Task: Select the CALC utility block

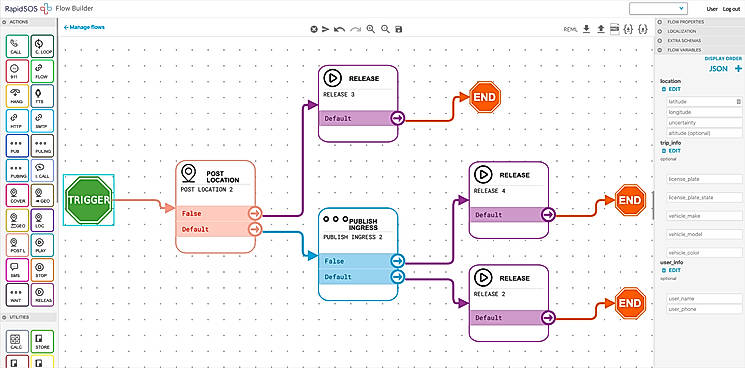Action: pyautogui.click(x=17, y=342)
